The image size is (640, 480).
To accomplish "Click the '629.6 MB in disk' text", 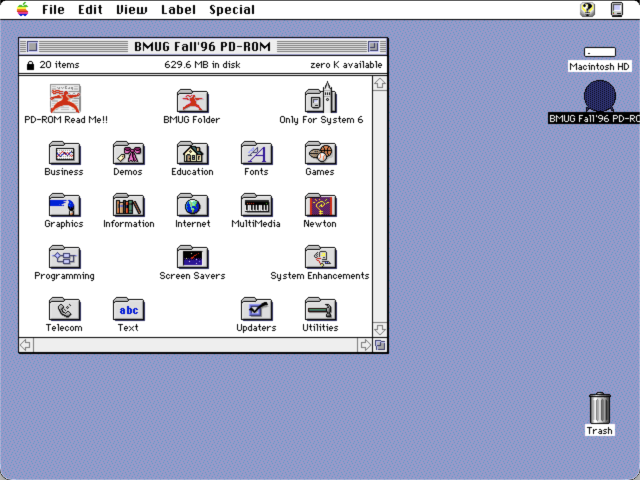I will [x=202, y=65].
